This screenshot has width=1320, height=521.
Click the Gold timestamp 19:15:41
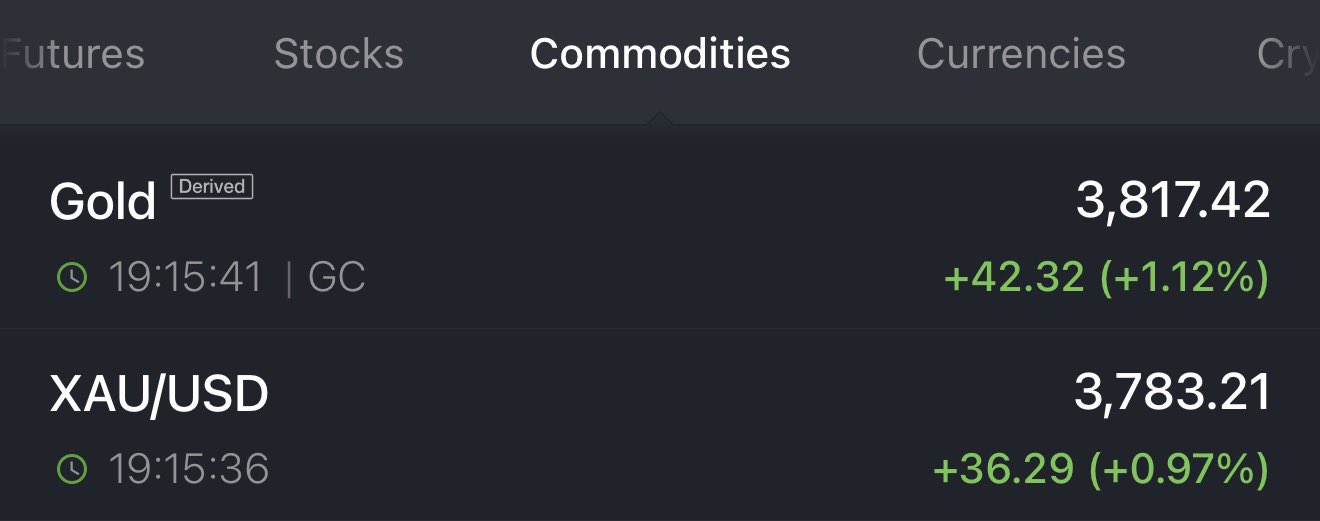click(185, 277)
